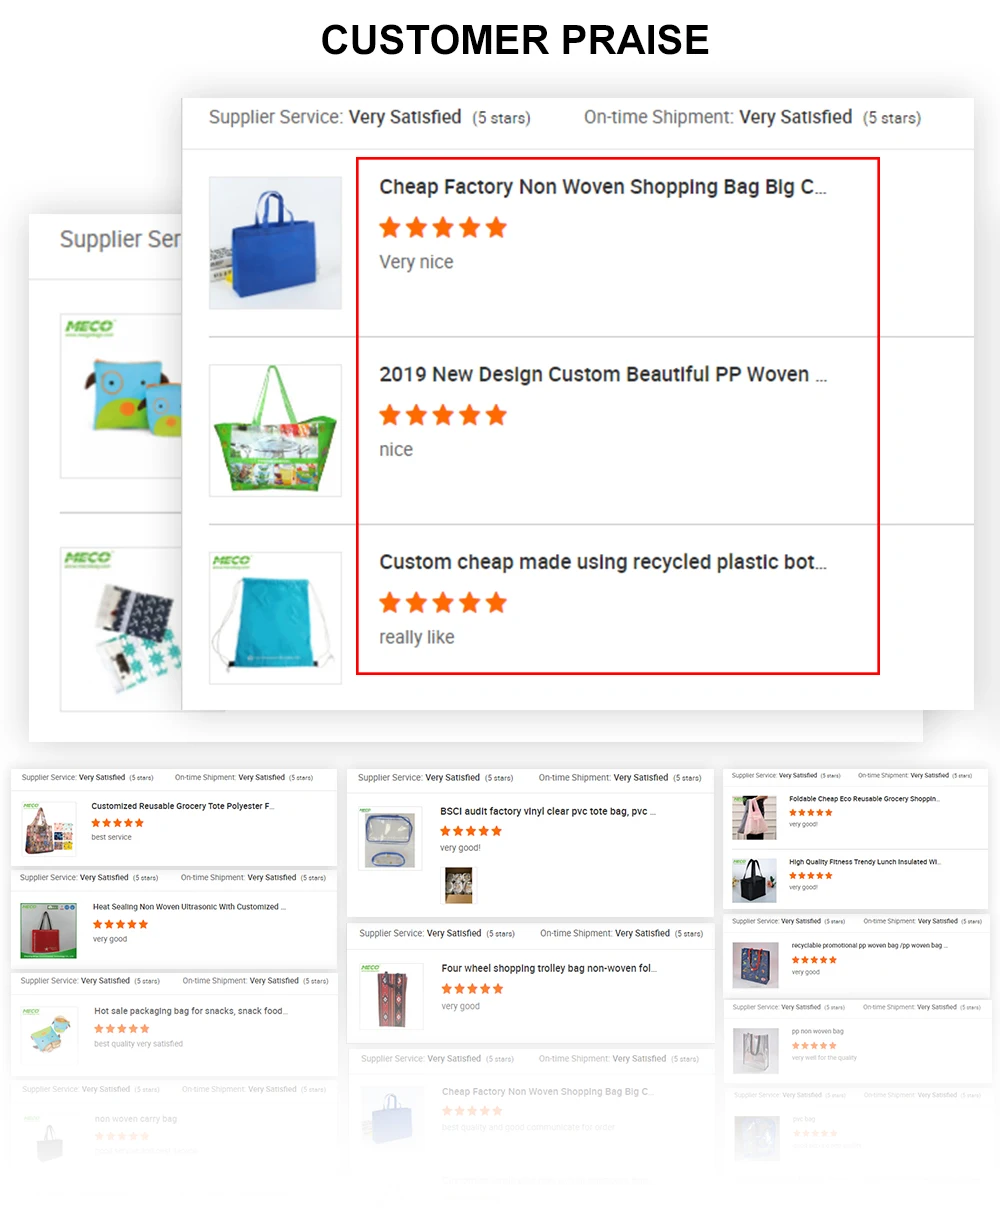Image resolution: width=1000 pixels, height=1210 pixels.
Task: Open 'Foldable Cheap Eco Reusable Grocery Shopping' link
Action: (865, 799)
